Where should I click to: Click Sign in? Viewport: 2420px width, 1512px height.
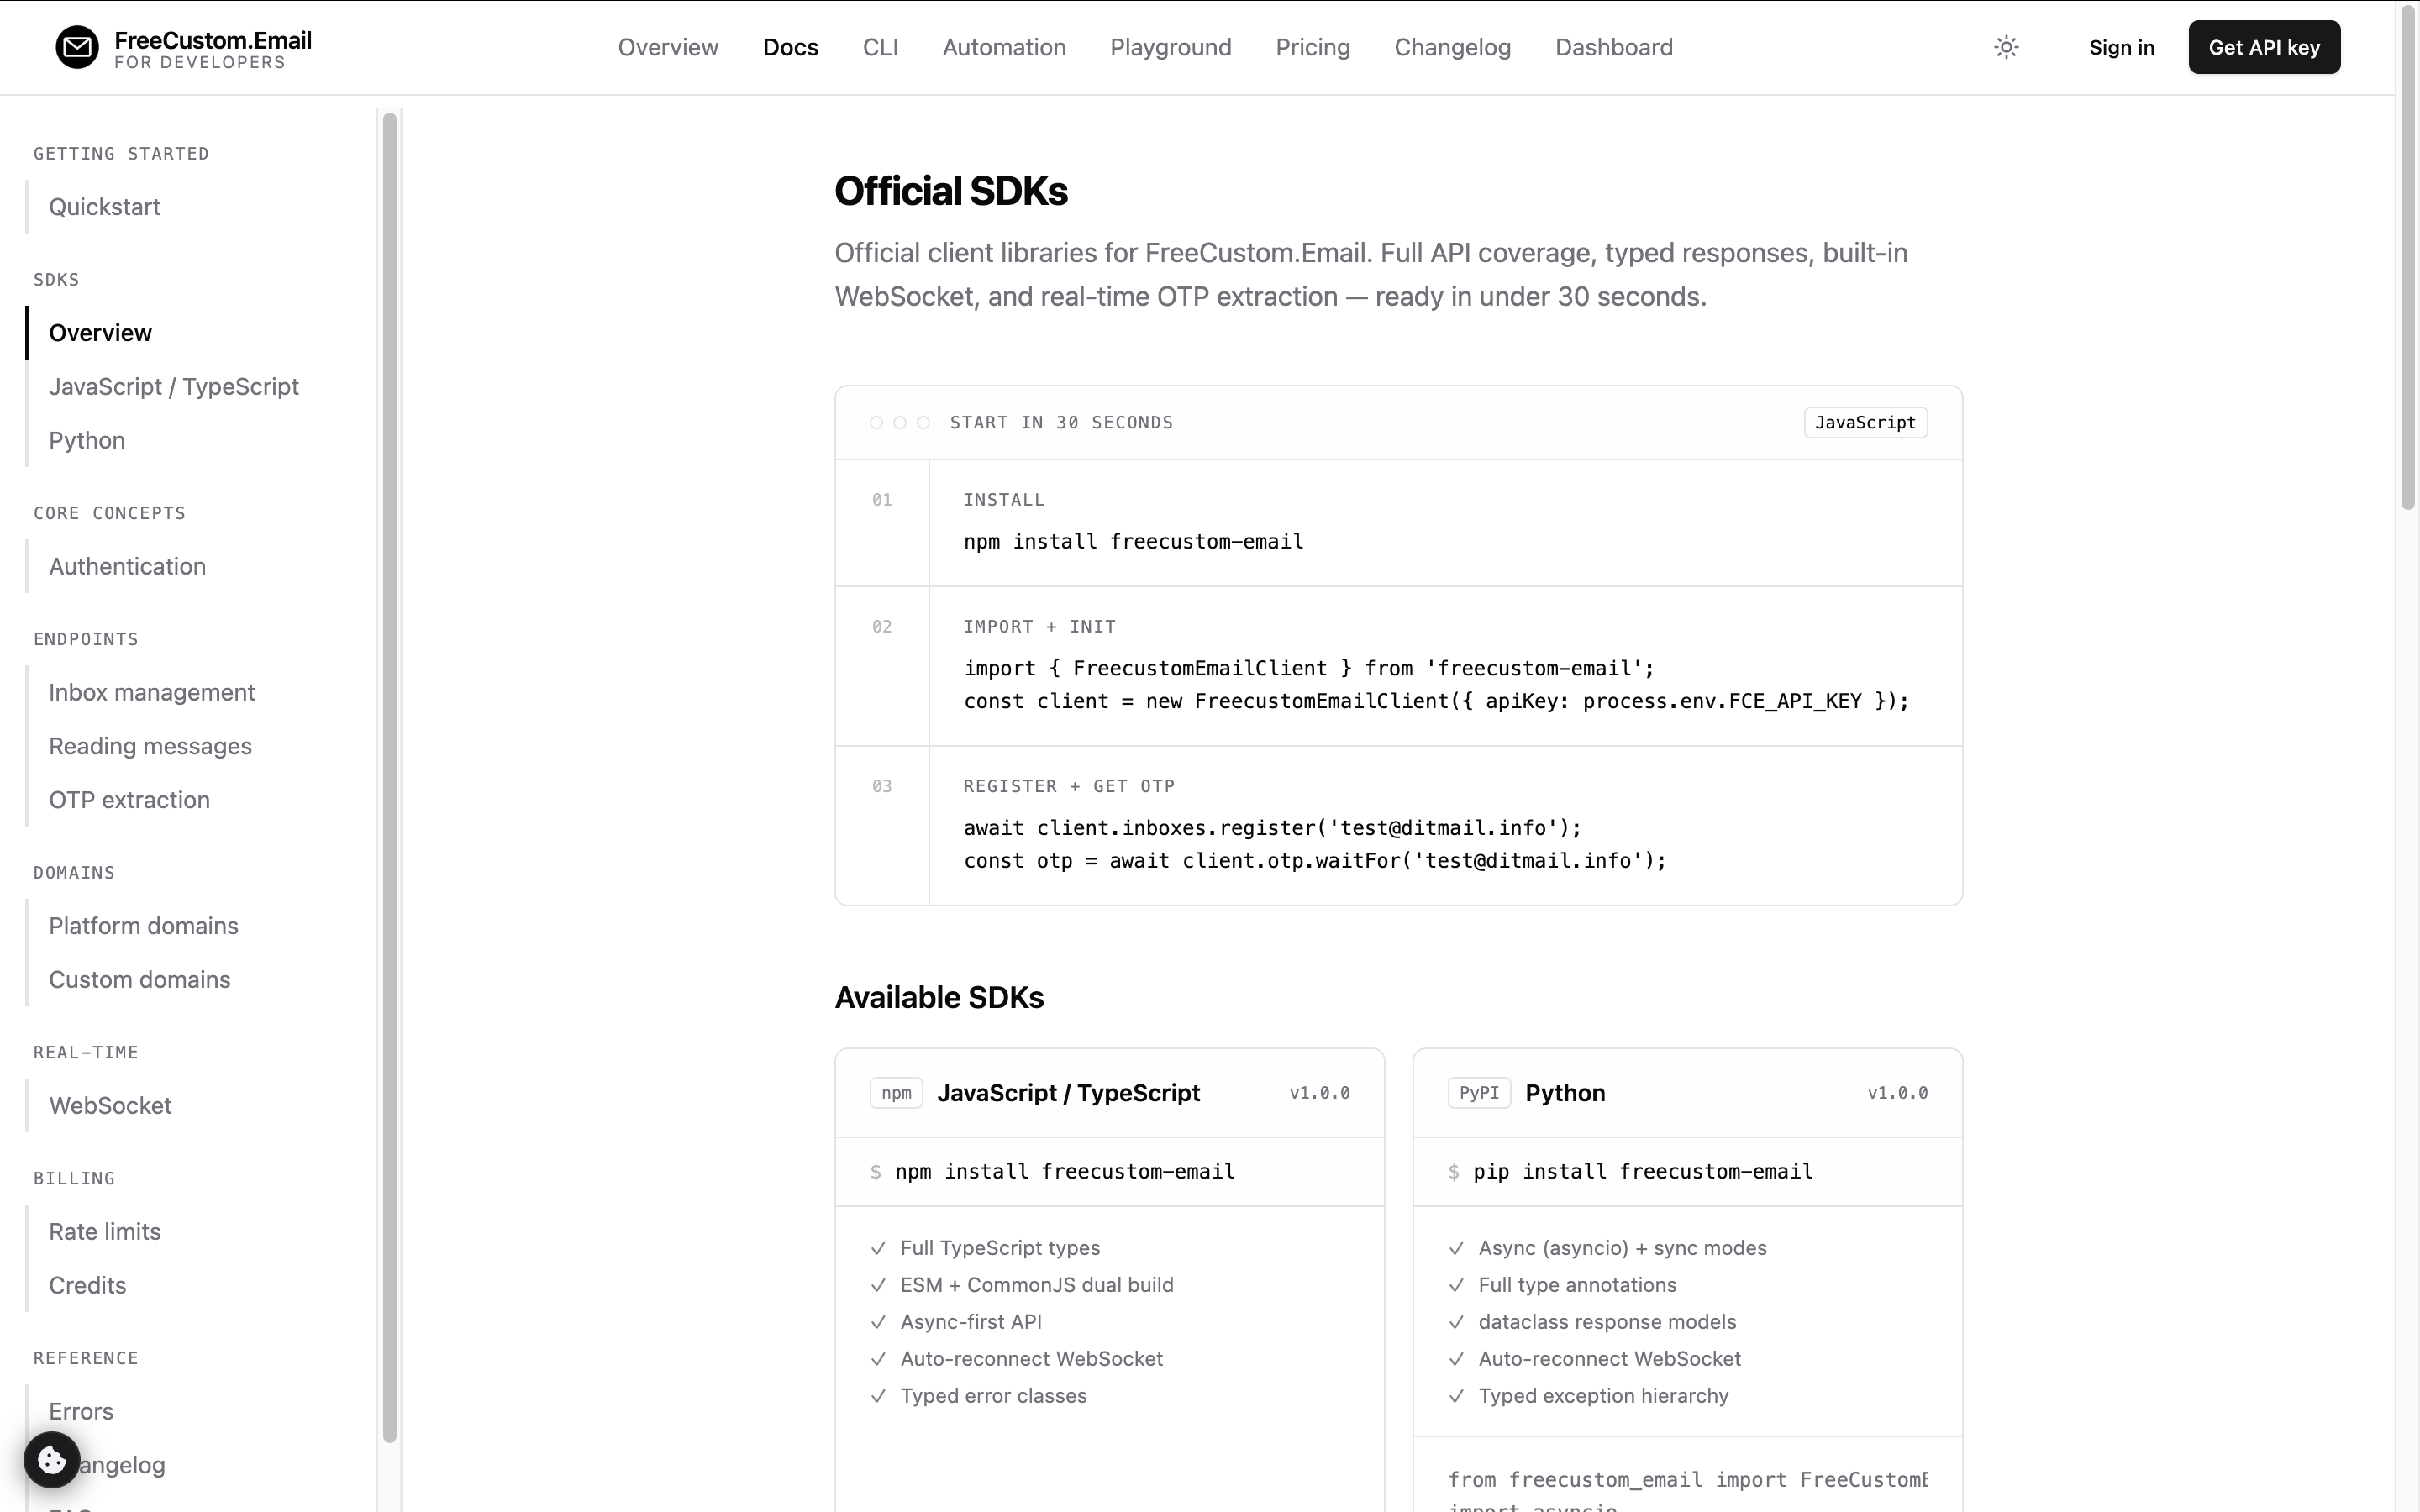pos(2121,47)
